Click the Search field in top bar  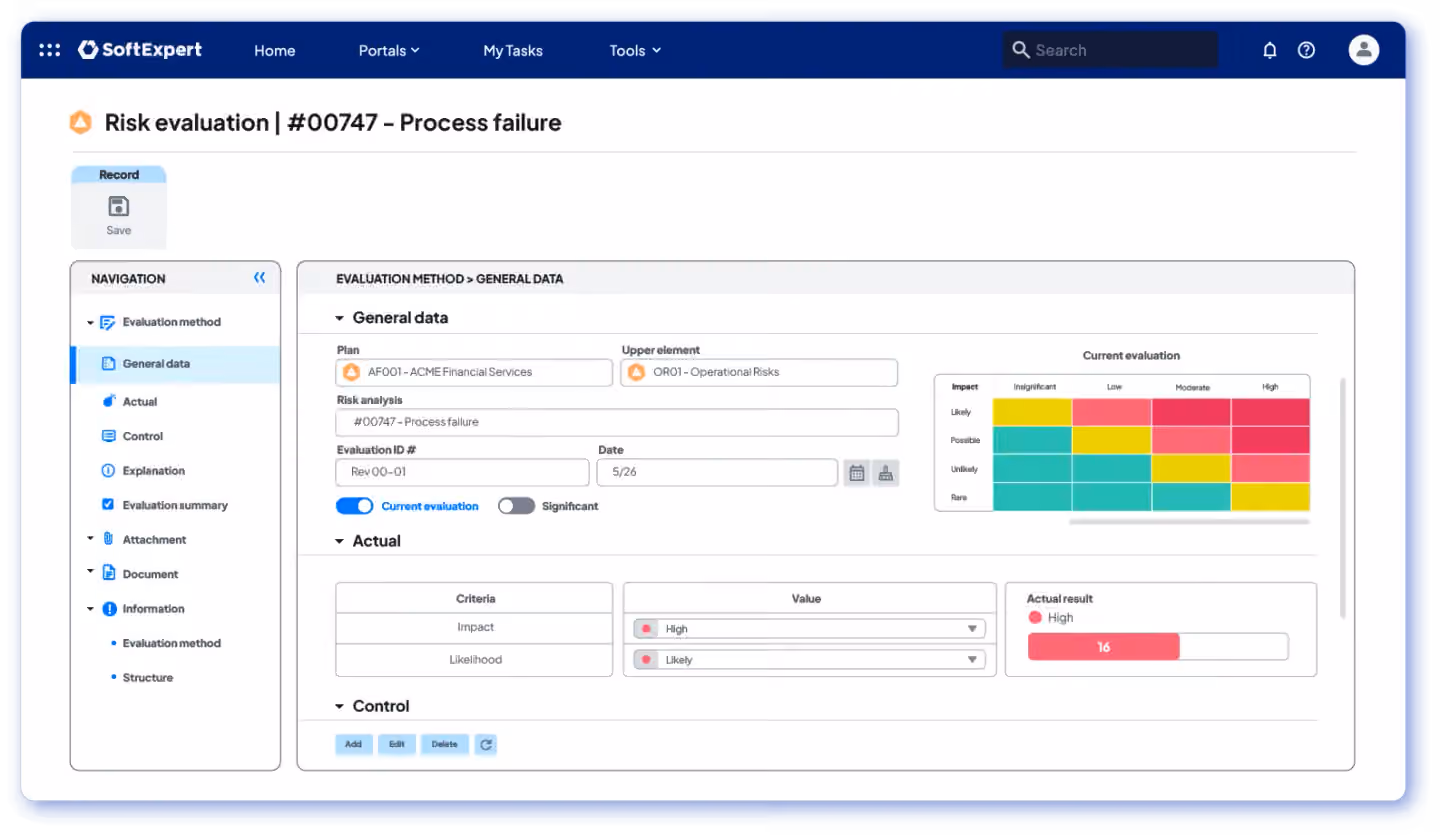(x=1110, y=50)
